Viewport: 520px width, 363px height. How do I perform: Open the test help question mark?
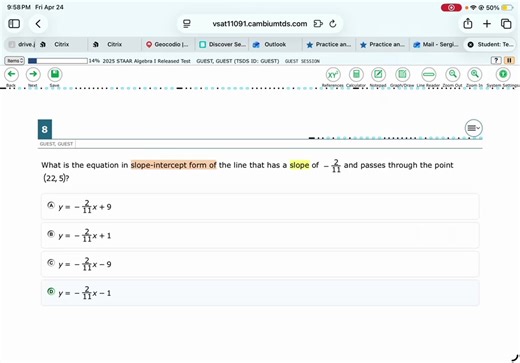[496, 60]
